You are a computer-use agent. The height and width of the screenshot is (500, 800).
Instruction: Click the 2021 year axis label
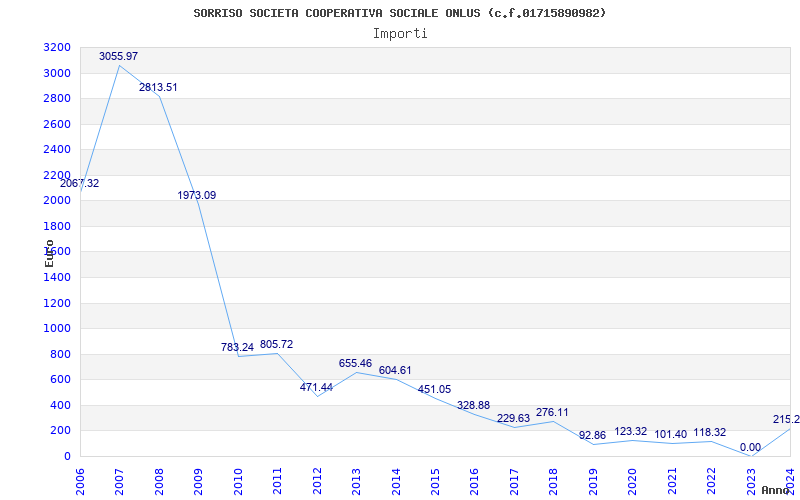click(671, 483)
